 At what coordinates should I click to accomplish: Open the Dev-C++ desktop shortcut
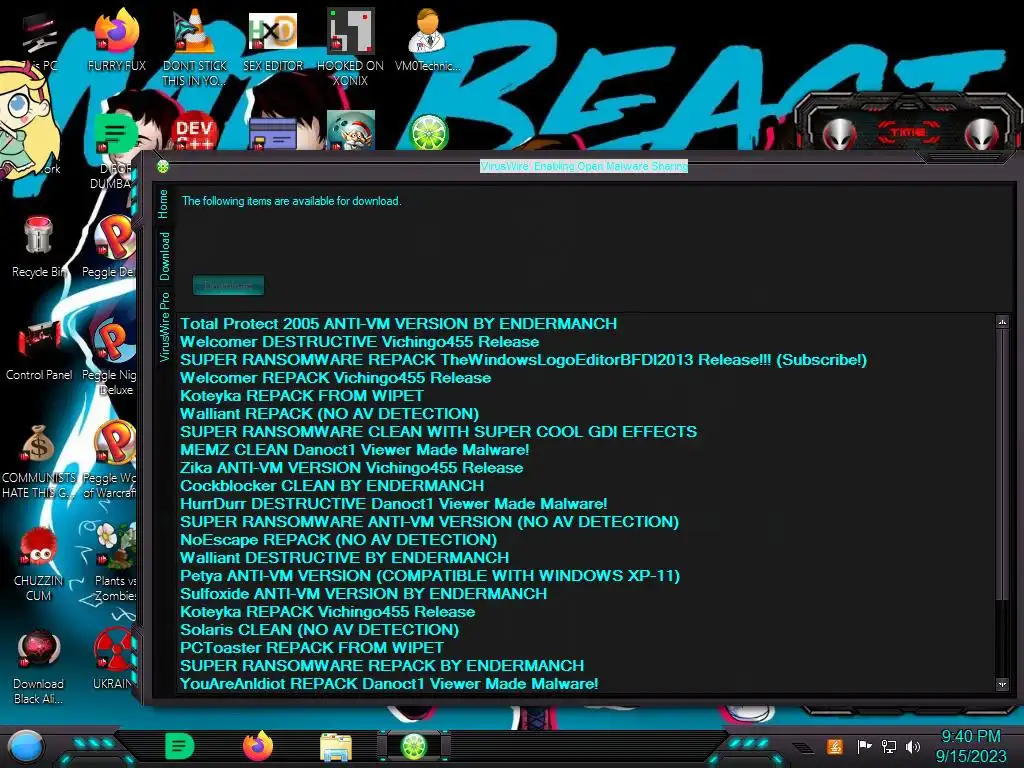point(195,132)
